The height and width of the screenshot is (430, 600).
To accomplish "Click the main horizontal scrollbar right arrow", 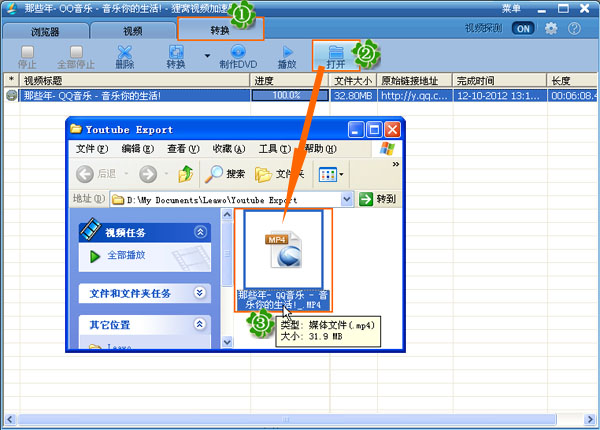I will [590, 419].
